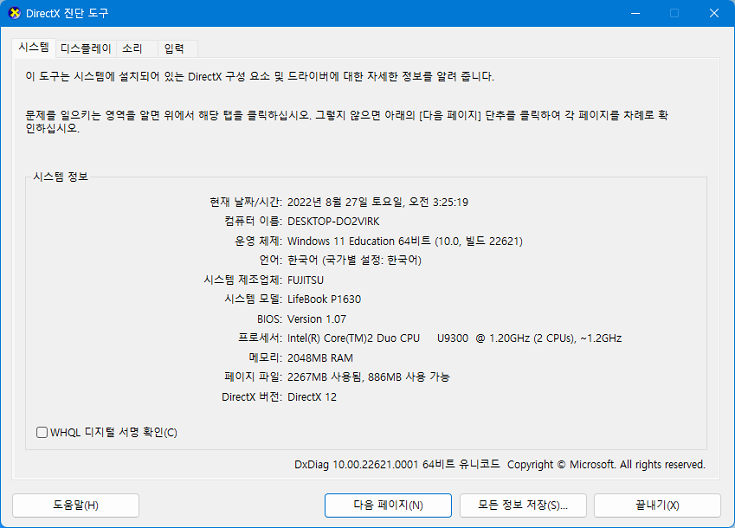The height and width of the screenshot is (528, 735).
Task: Click the 시스템 제조업체 label
Action: coord(243,280)
